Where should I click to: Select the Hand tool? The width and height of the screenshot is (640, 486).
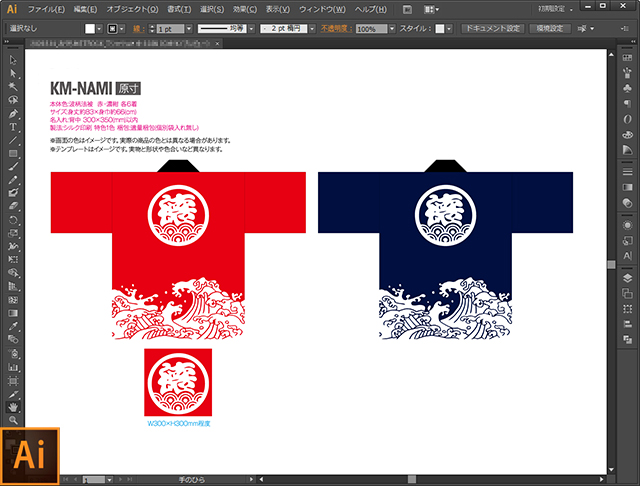point(14,407)
